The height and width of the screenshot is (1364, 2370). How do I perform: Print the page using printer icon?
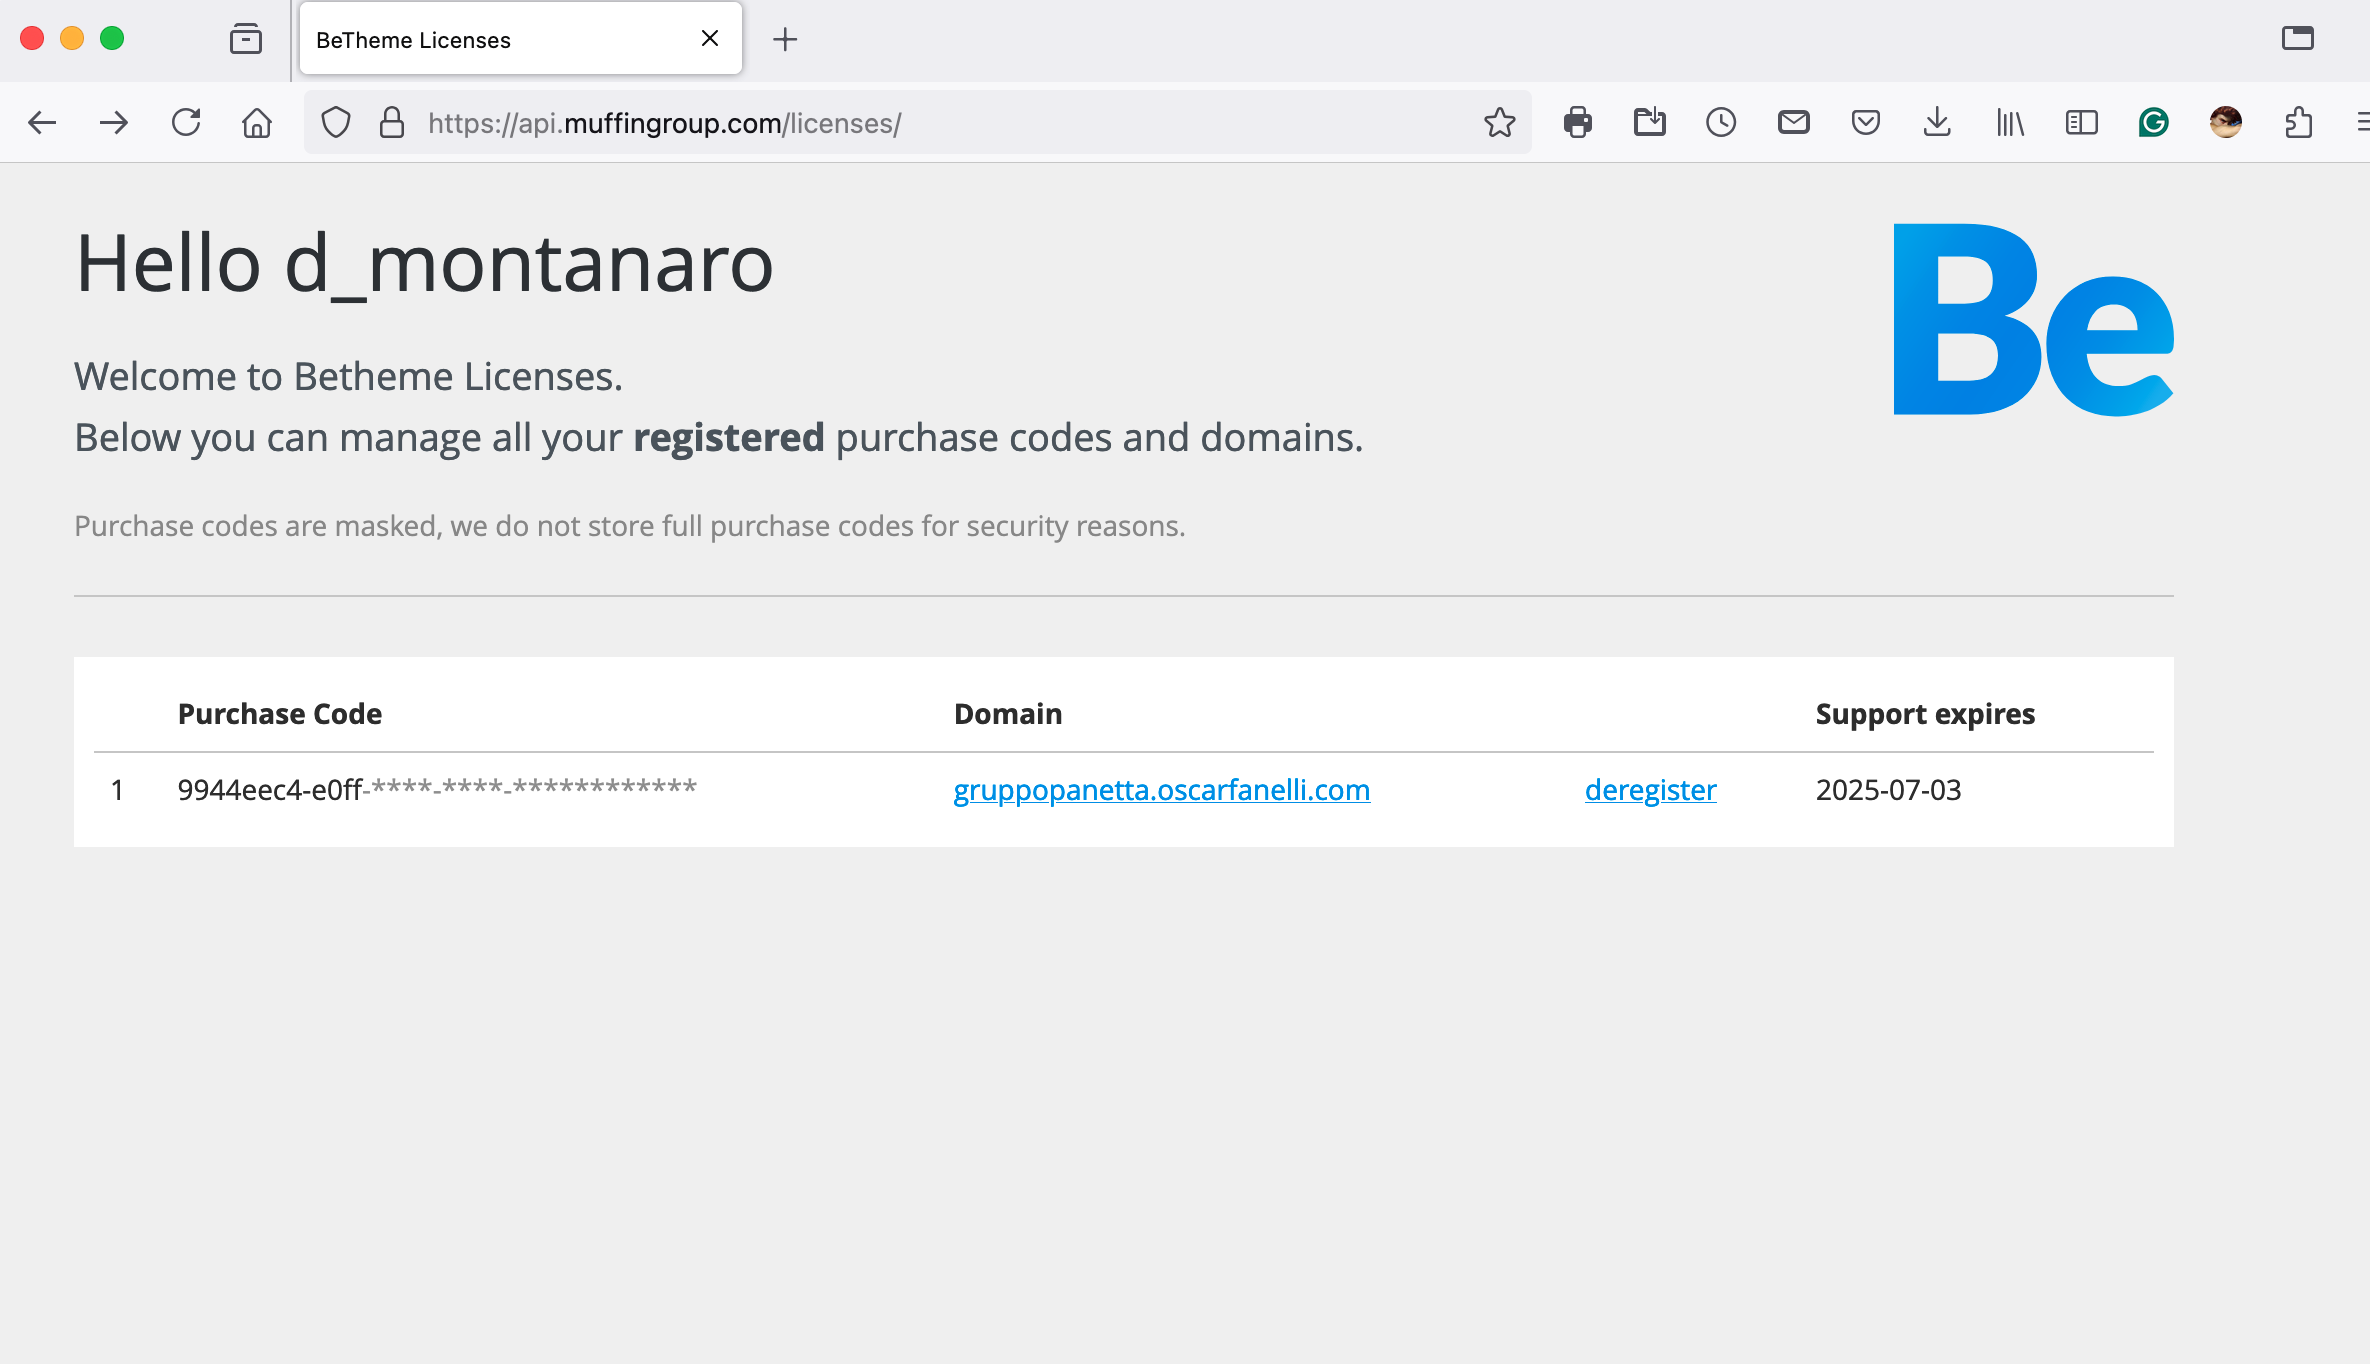[x=1578, y=123]
